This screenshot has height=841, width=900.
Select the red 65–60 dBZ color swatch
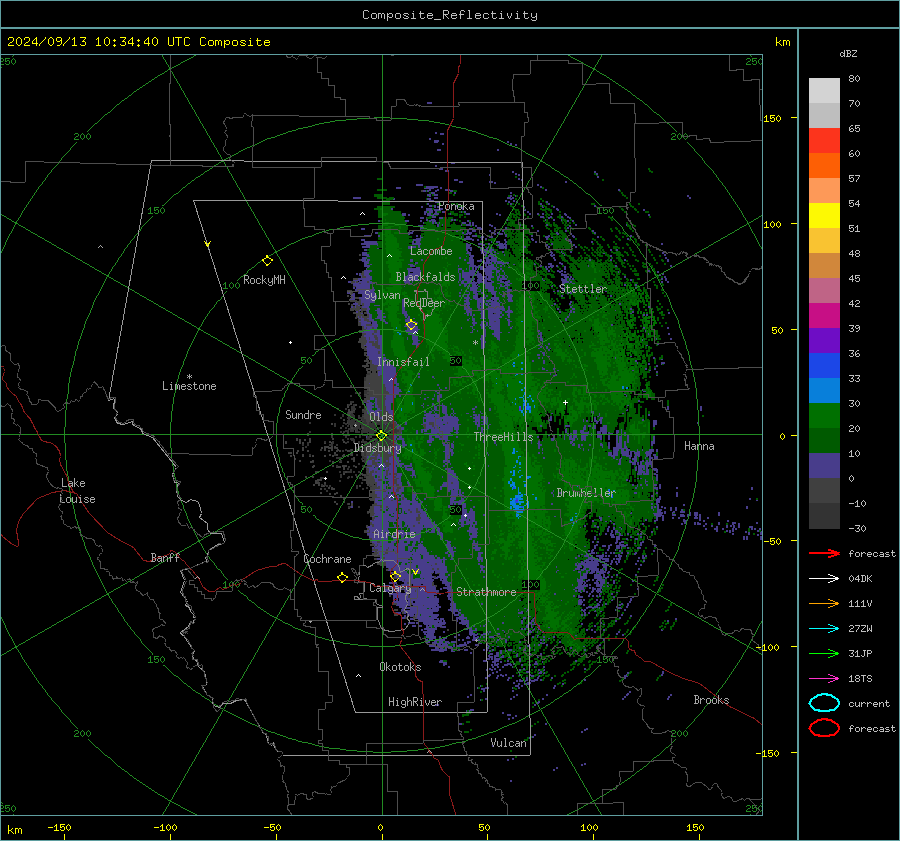[824, 141]
